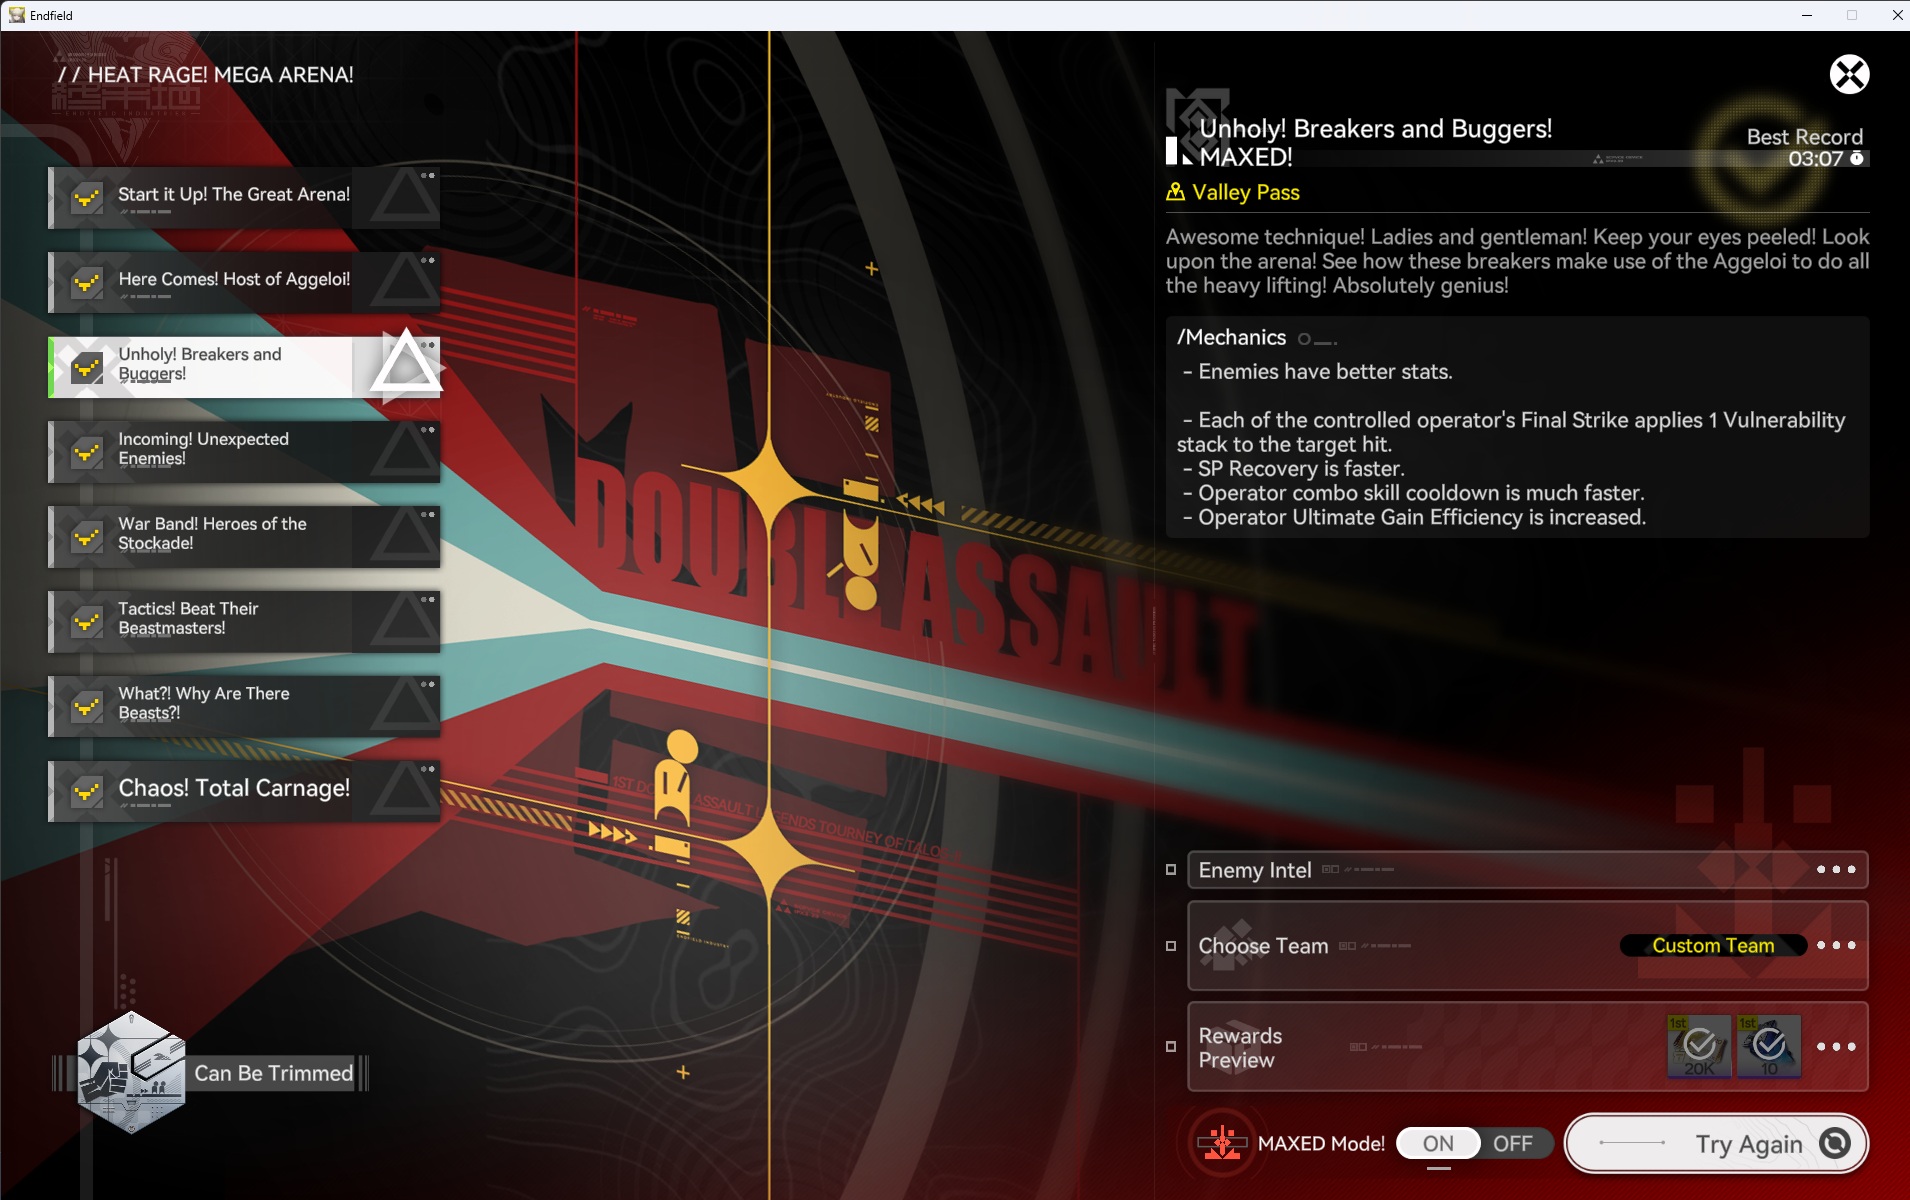Screen dimensions: 1910x1200
Task: Close the arena menu with X icon
Action: pyautogui.click(x=1849, y=74)
